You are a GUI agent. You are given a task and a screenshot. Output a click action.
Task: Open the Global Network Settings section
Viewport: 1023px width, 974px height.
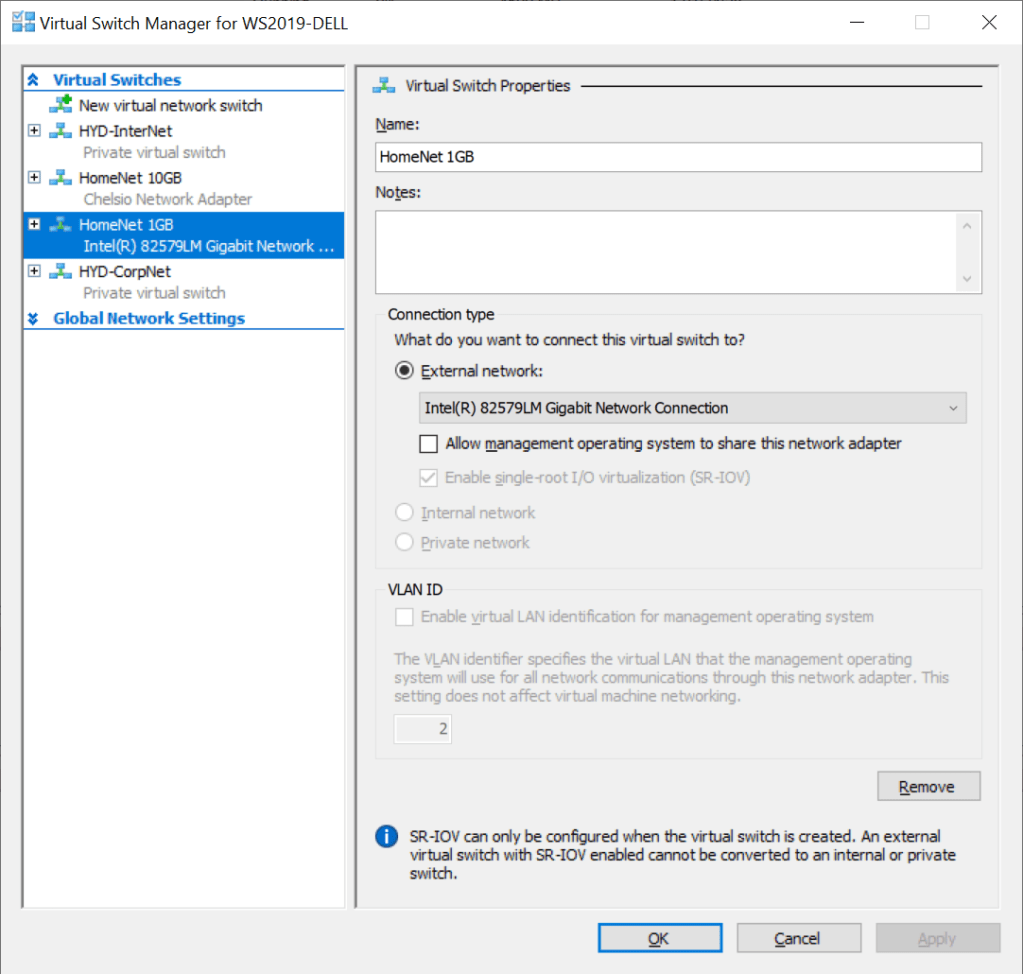pyautogui.click(x=148, y=318)
